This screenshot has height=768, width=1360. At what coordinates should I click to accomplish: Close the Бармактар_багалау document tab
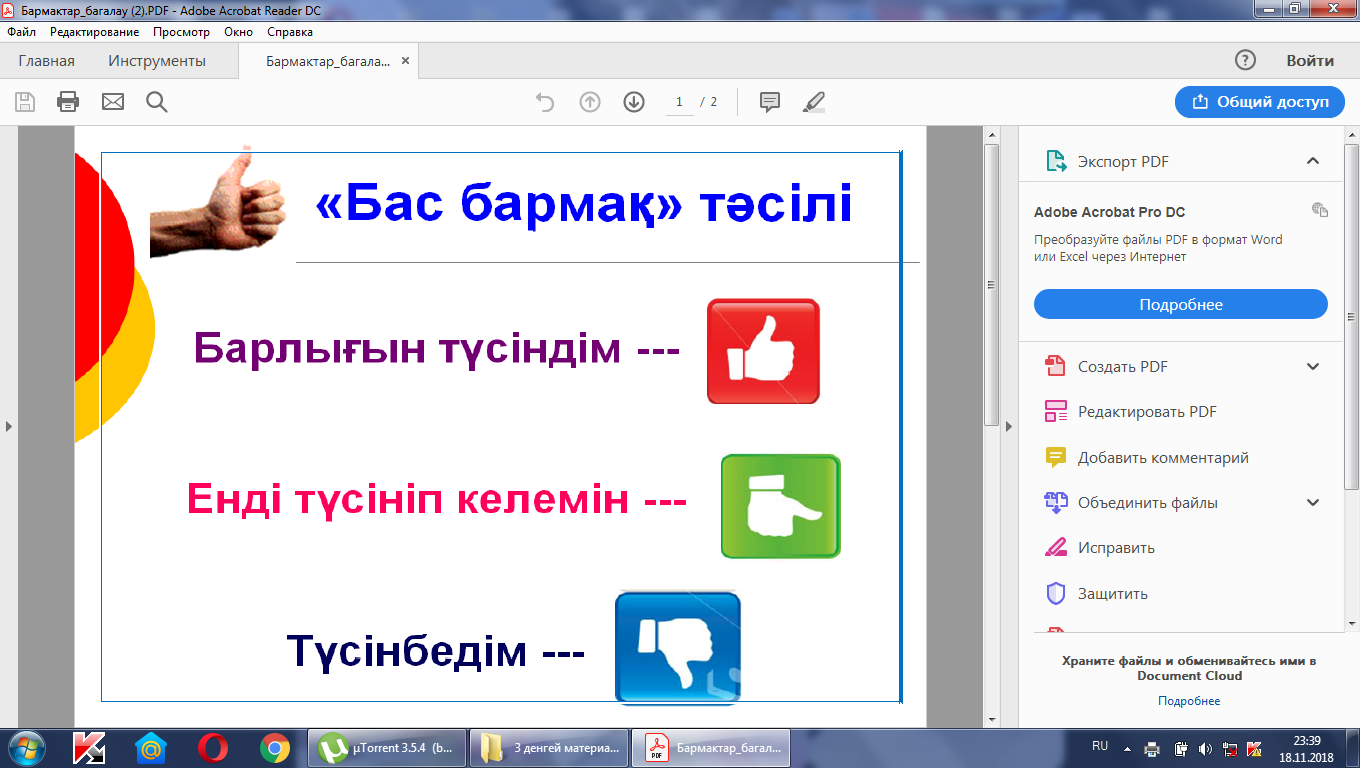405,61
